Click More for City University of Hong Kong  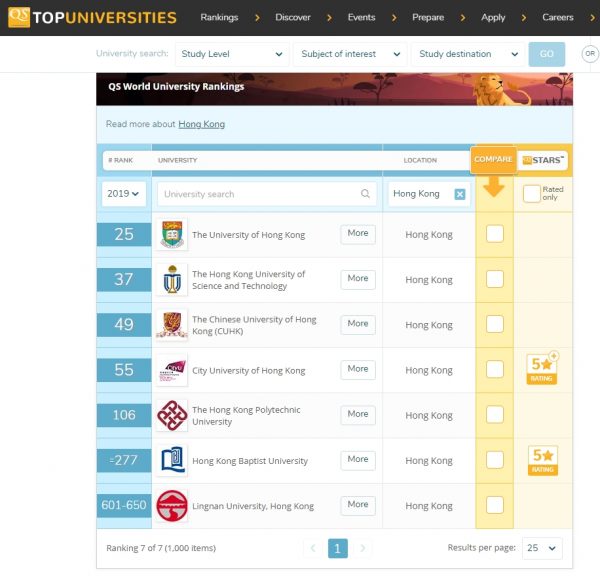tap(358, 369)
